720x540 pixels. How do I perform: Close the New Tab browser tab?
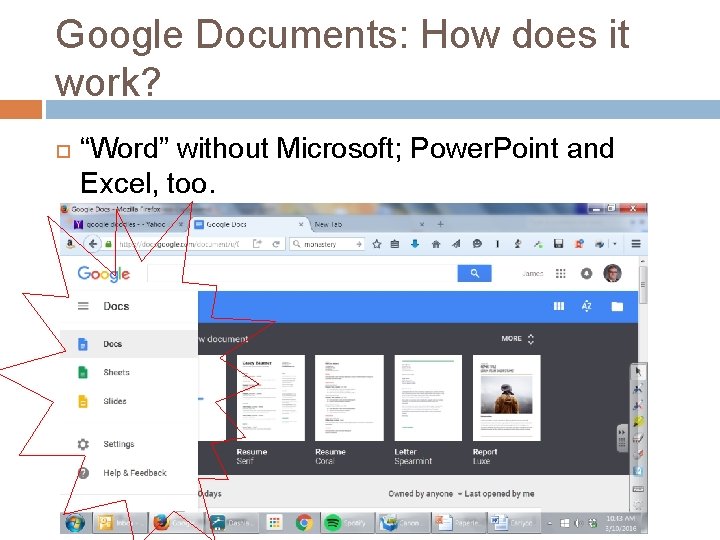tap(422, 224)
